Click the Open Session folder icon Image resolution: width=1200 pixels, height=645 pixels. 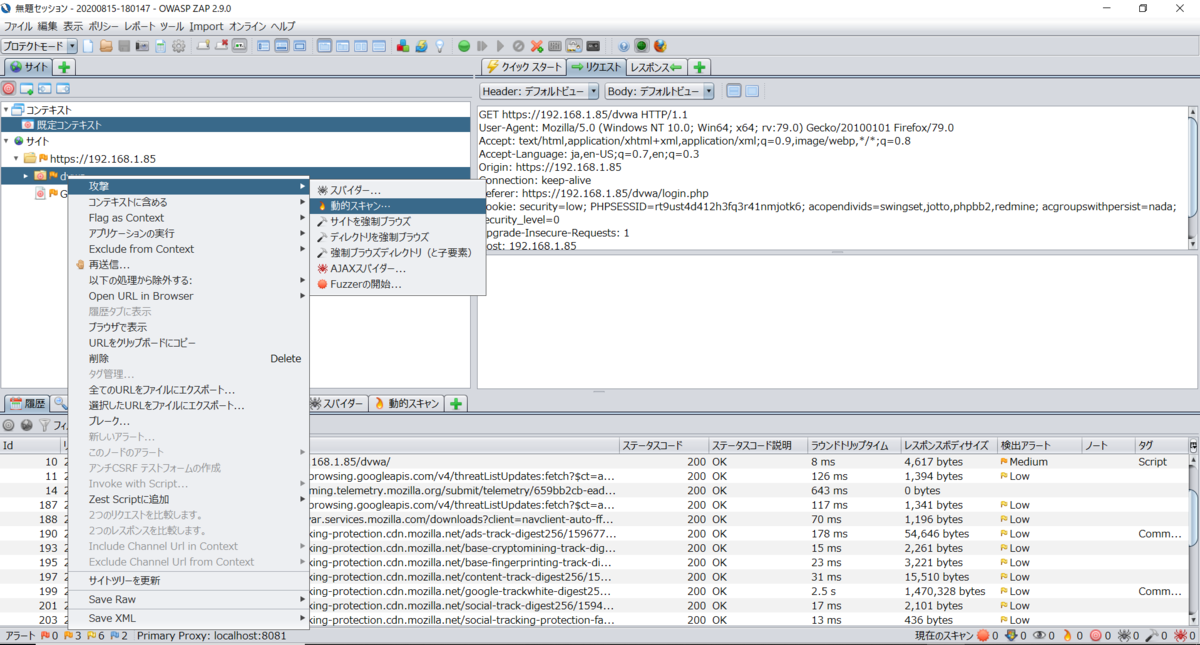click(106, 46)
